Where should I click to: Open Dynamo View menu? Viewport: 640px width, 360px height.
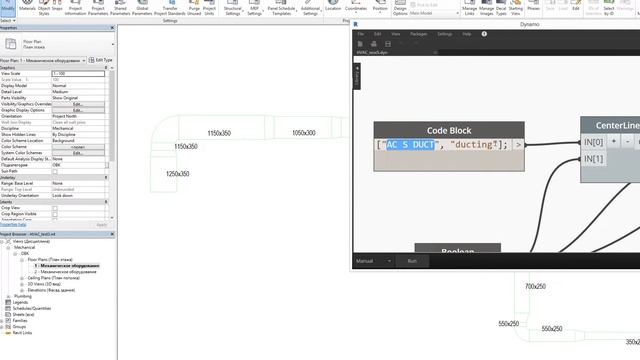(396, 34)
